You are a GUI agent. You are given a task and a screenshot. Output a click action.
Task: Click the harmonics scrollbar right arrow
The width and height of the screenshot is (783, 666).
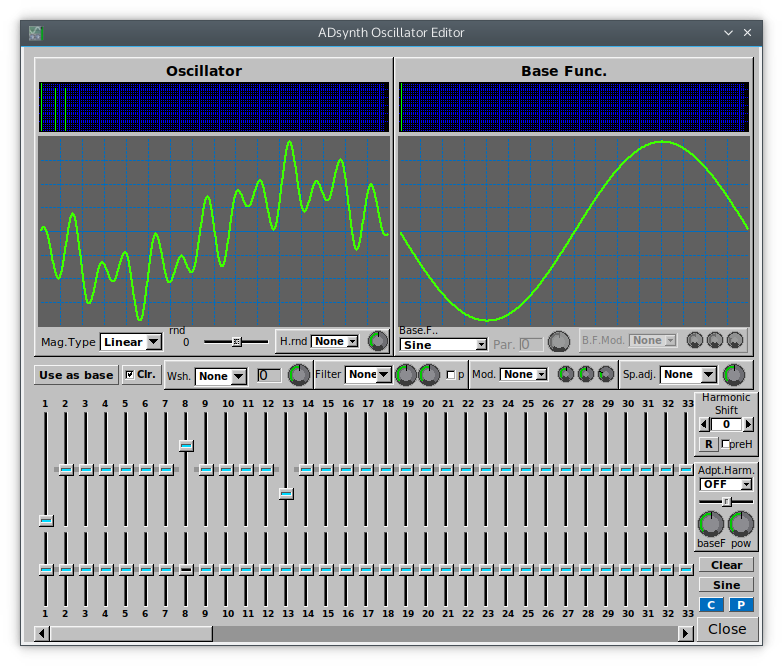point(686,634)
